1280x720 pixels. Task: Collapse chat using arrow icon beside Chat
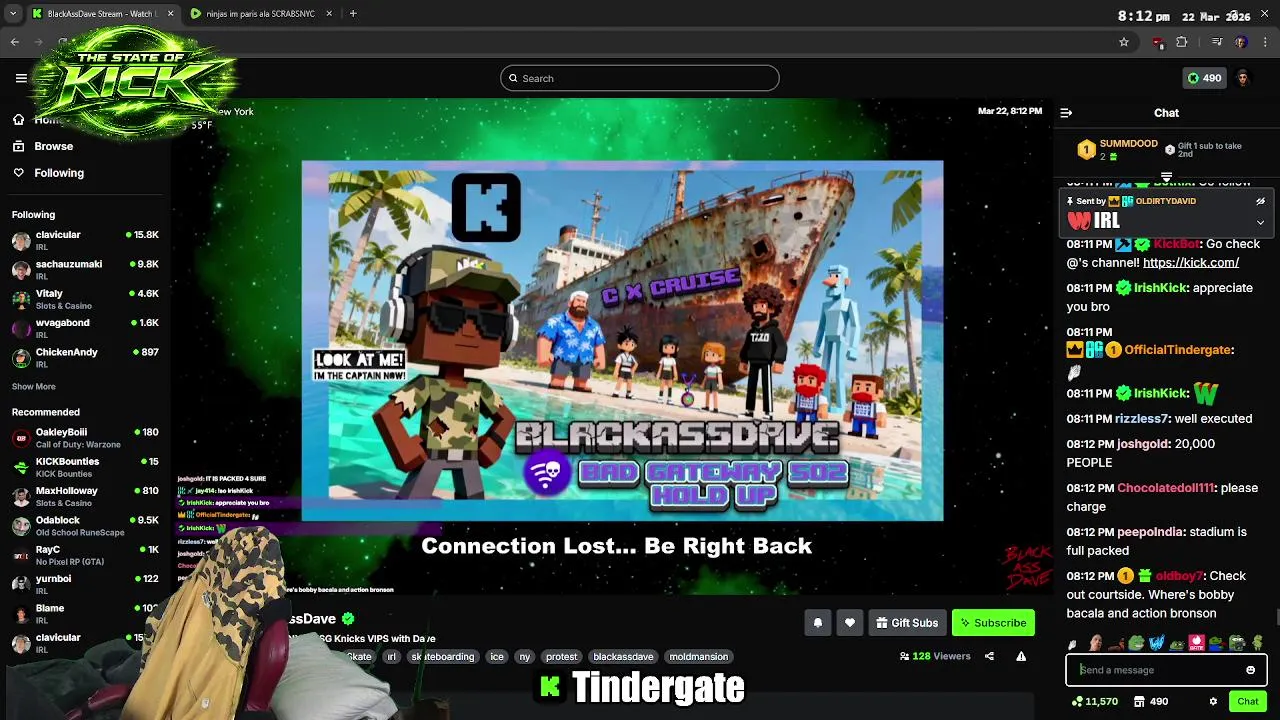[x=1066, y=113]
